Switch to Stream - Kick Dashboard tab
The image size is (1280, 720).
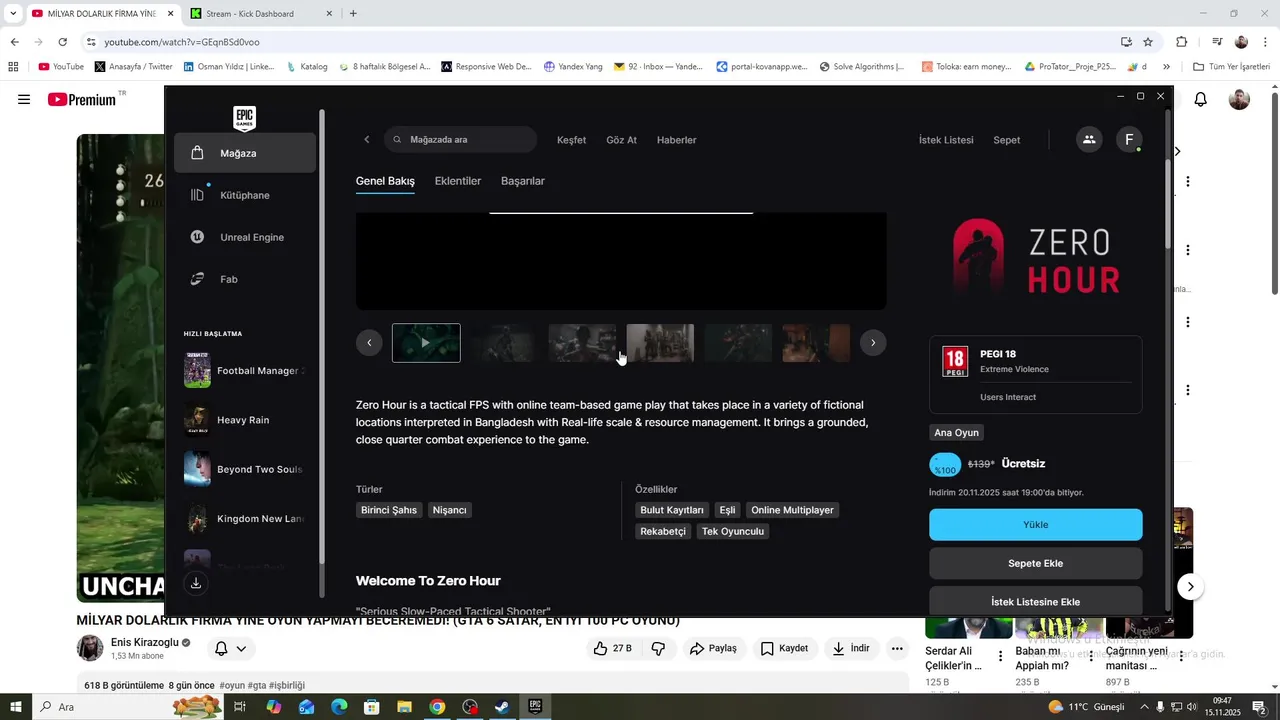click(260, 14)
